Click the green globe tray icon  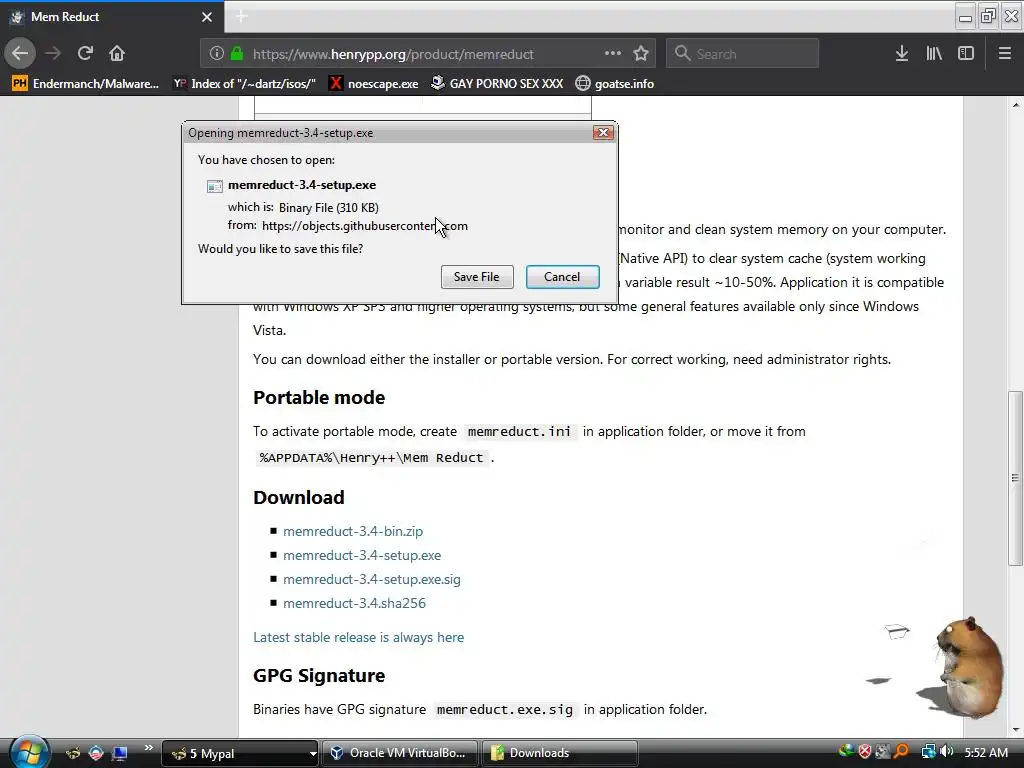click(x=846, y=752)
